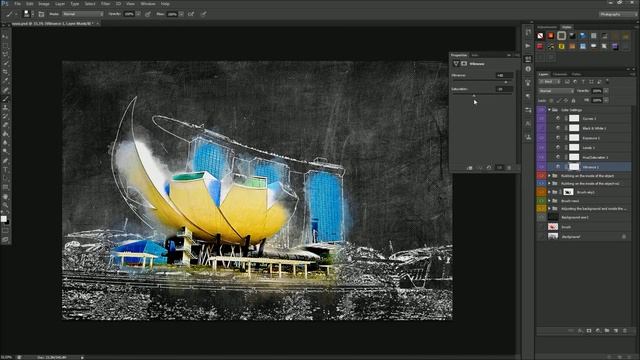
Task: Select the Clone Stamp tool
Action: coord(5,108)
